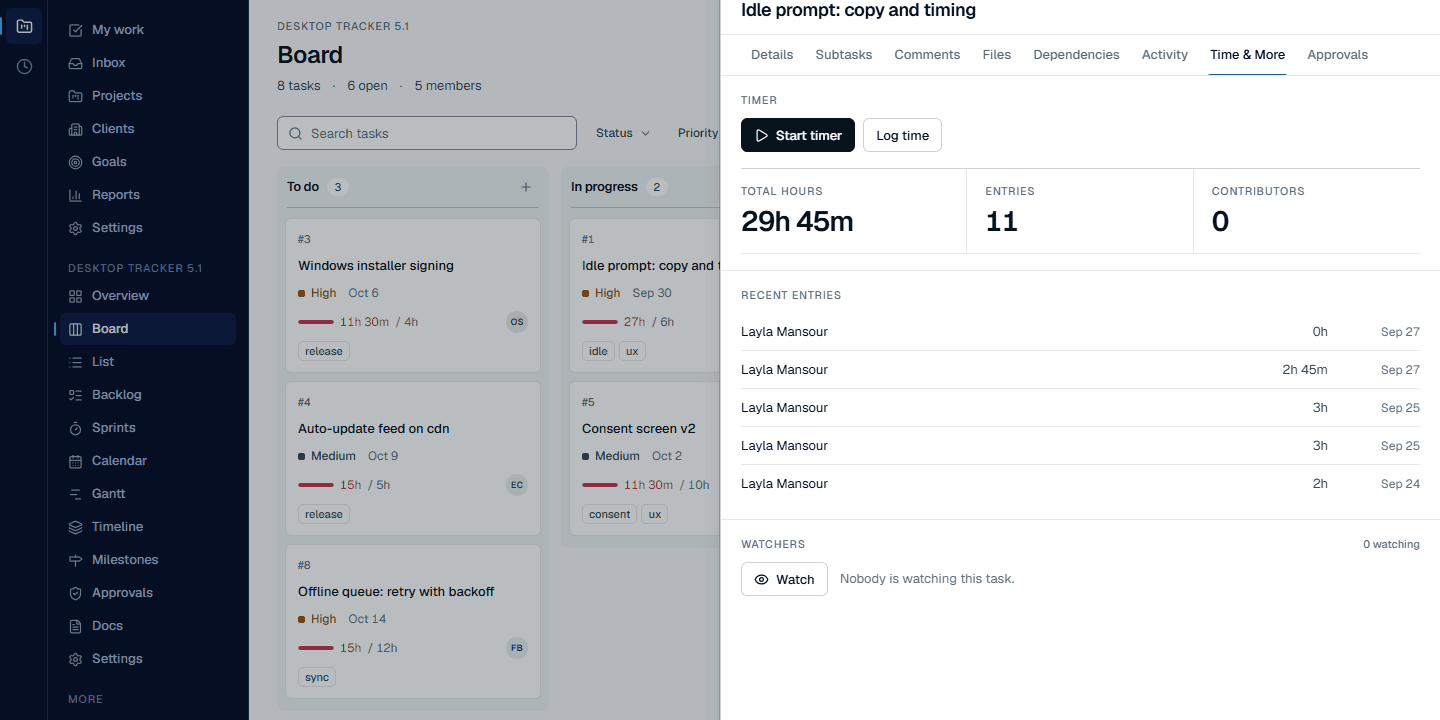Switch to the Details tab
Screen dimensions: 1440x720
[x=772, y=55]
